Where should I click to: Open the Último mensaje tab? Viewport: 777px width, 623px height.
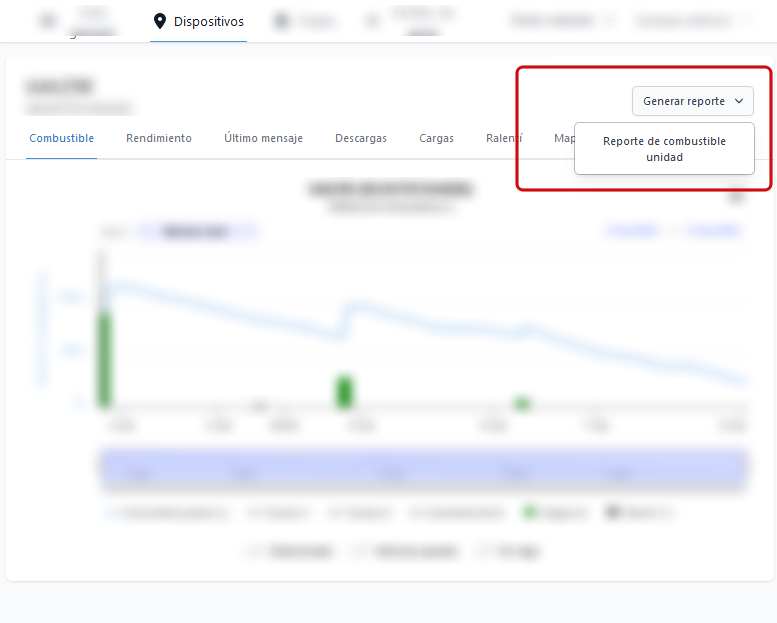tap(263, 139)
